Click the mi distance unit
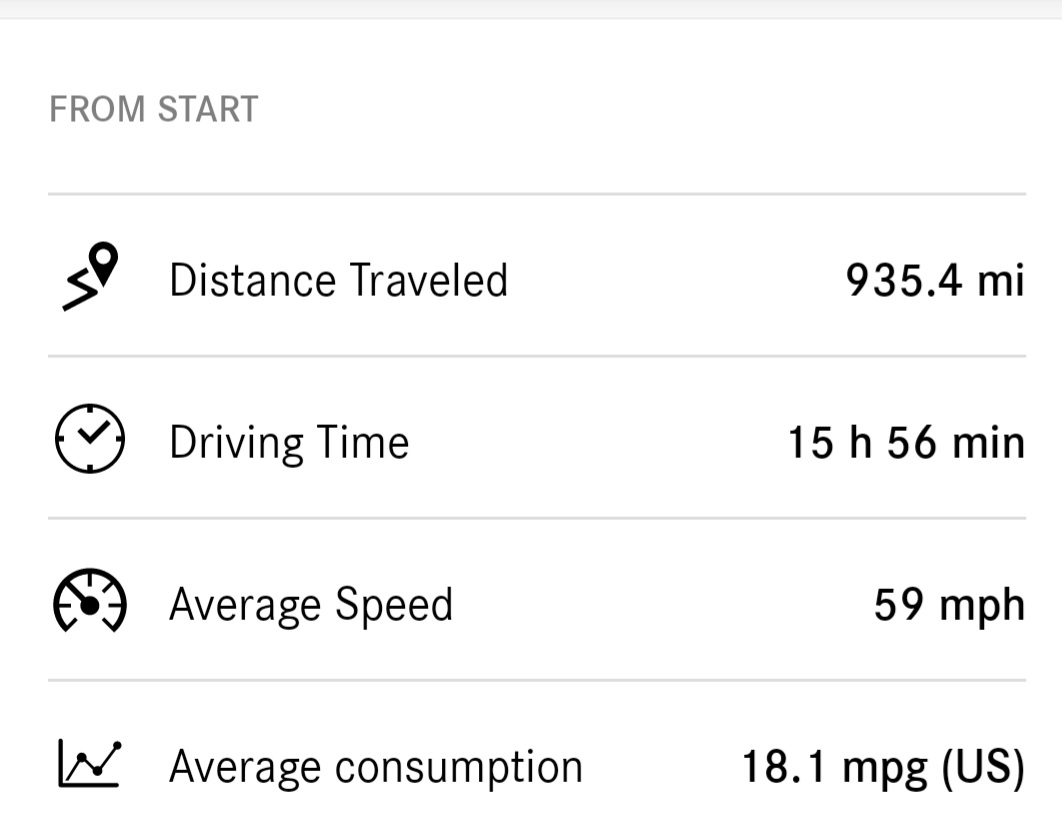Viewport: 1062px width, 837px height. point(1001,280)
